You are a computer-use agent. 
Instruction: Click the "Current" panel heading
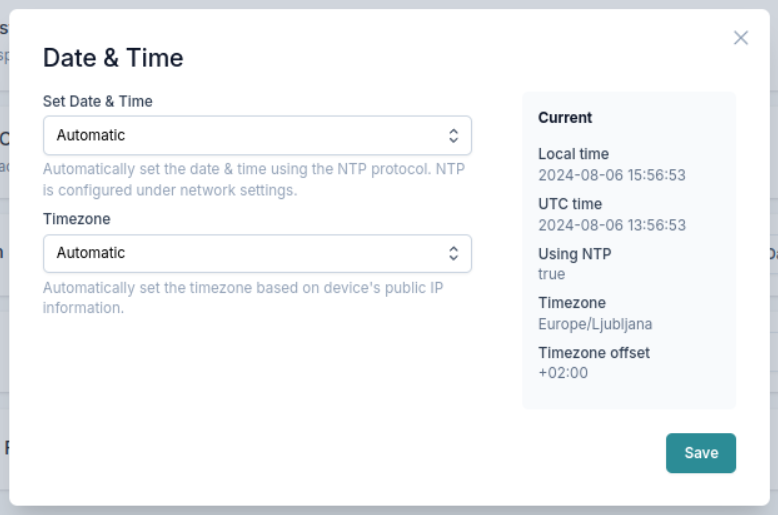tap(565, 118)
